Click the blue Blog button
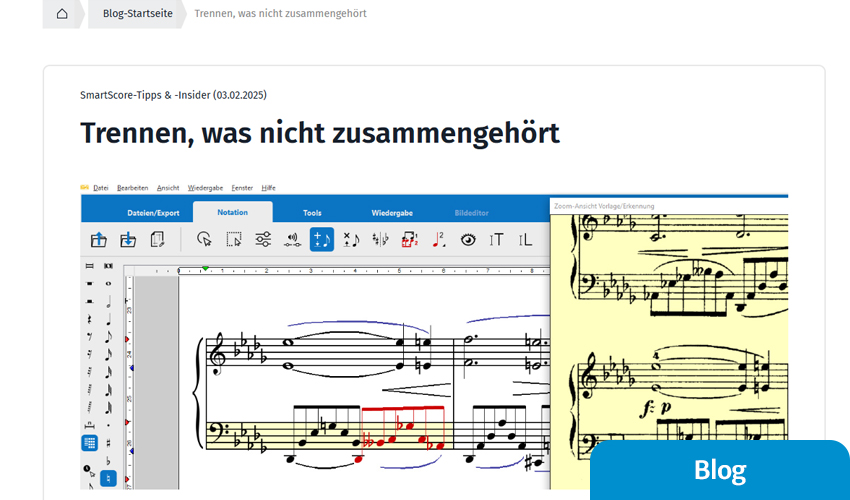850x500 pixels. pos(720,470)
